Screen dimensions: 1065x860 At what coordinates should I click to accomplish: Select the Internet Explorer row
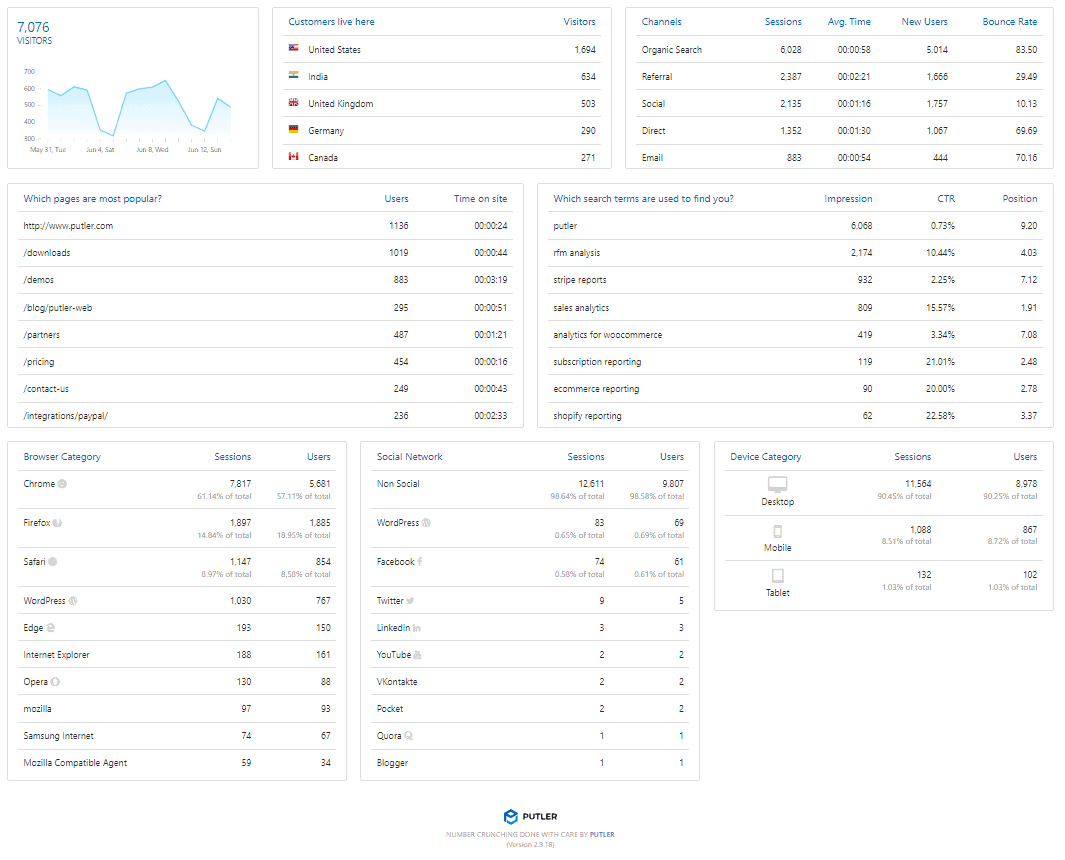tap(177, 655)
